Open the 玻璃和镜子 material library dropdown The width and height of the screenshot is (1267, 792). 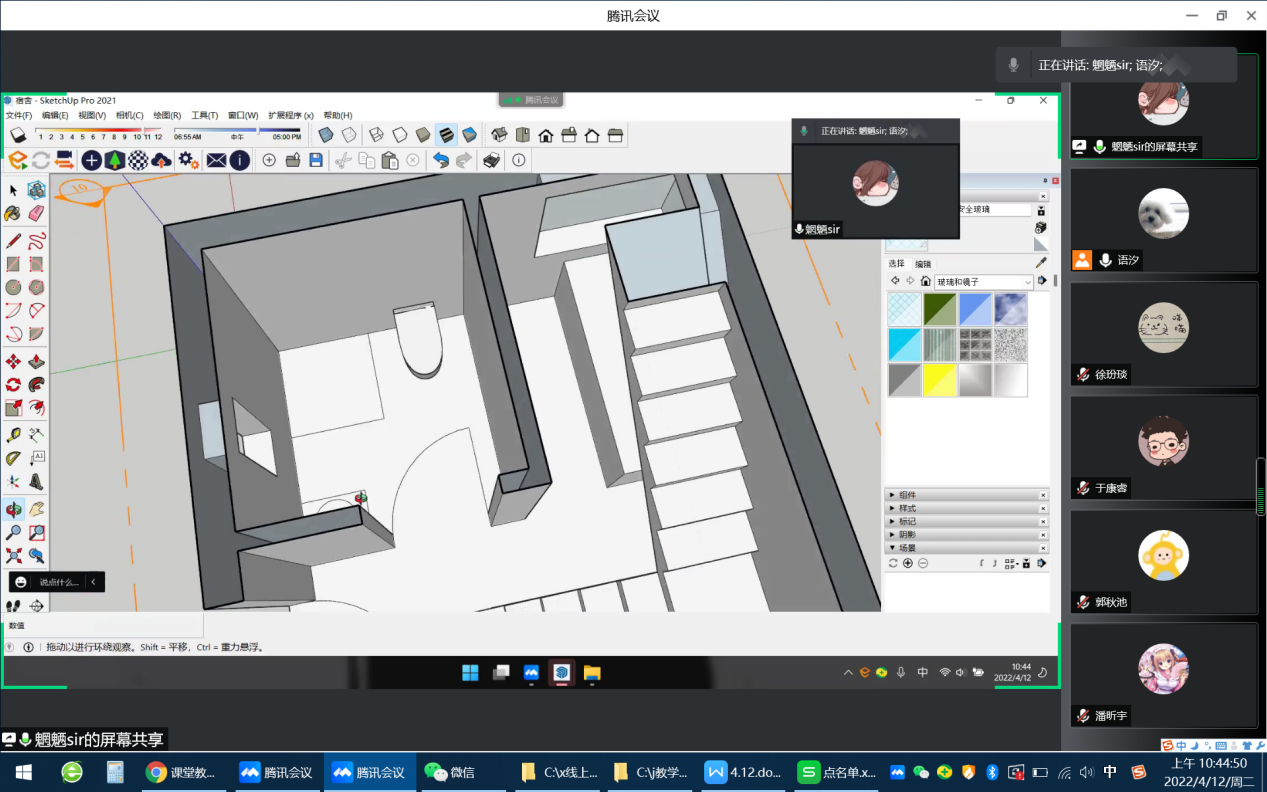(x=1027, y=282)
